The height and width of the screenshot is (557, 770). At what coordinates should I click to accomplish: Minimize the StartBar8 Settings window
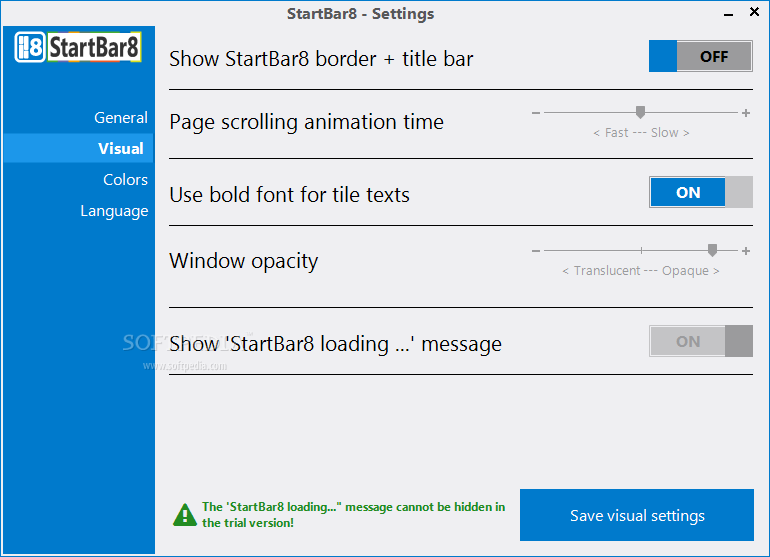729,14
